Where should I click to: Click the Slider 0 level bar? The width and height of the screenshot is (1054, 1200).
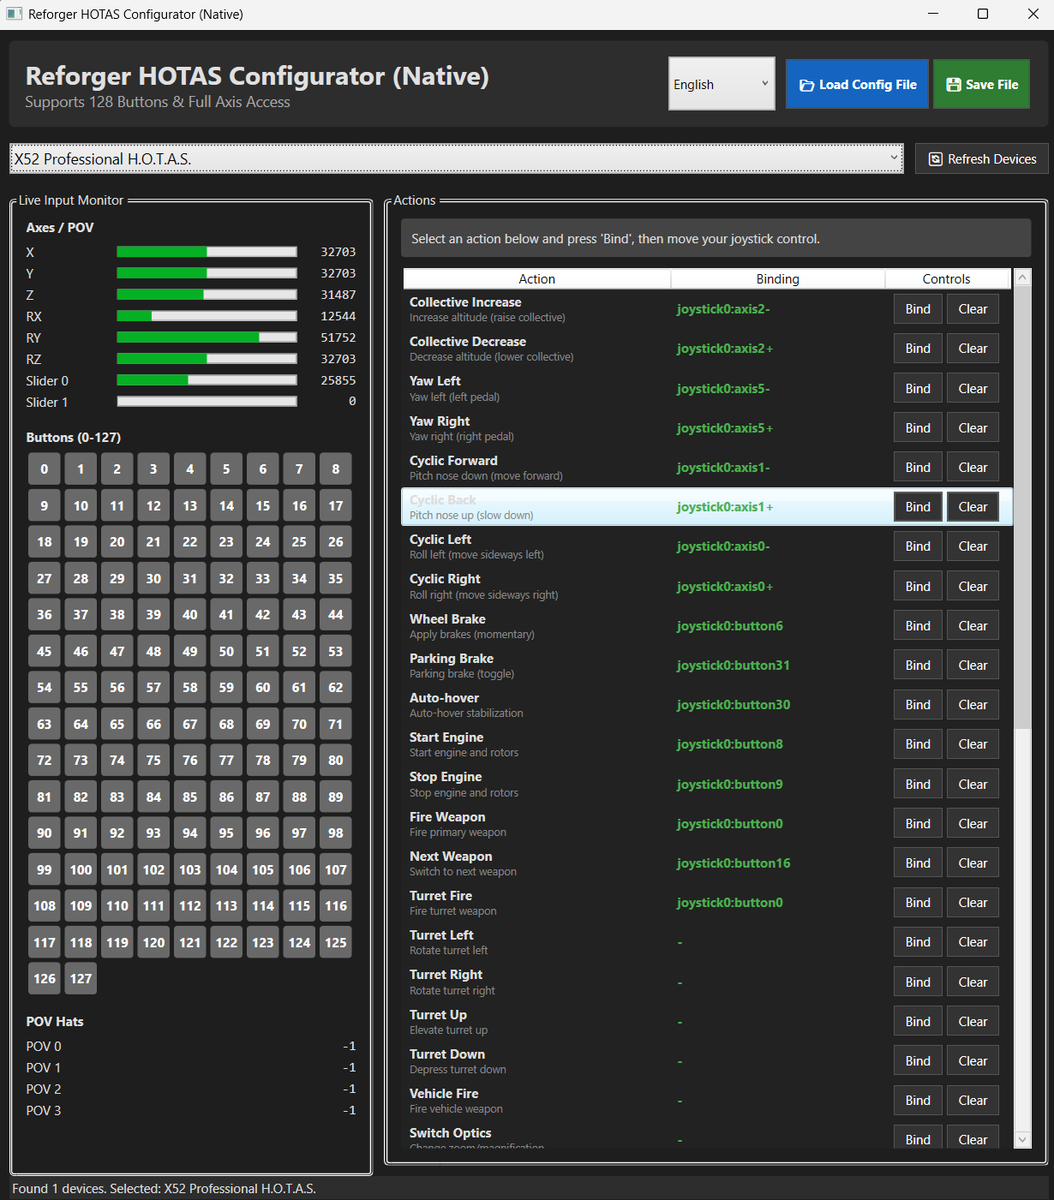[x=207, y=381]
